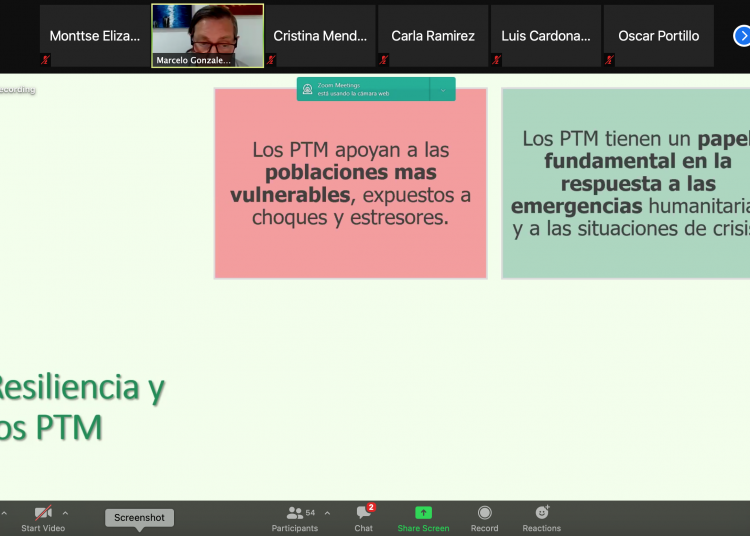The height and width of the screenshot is (536, 750).
Task: Click the 'Resiliencia y los PTM' slide title
Action: tap(80, 407)
